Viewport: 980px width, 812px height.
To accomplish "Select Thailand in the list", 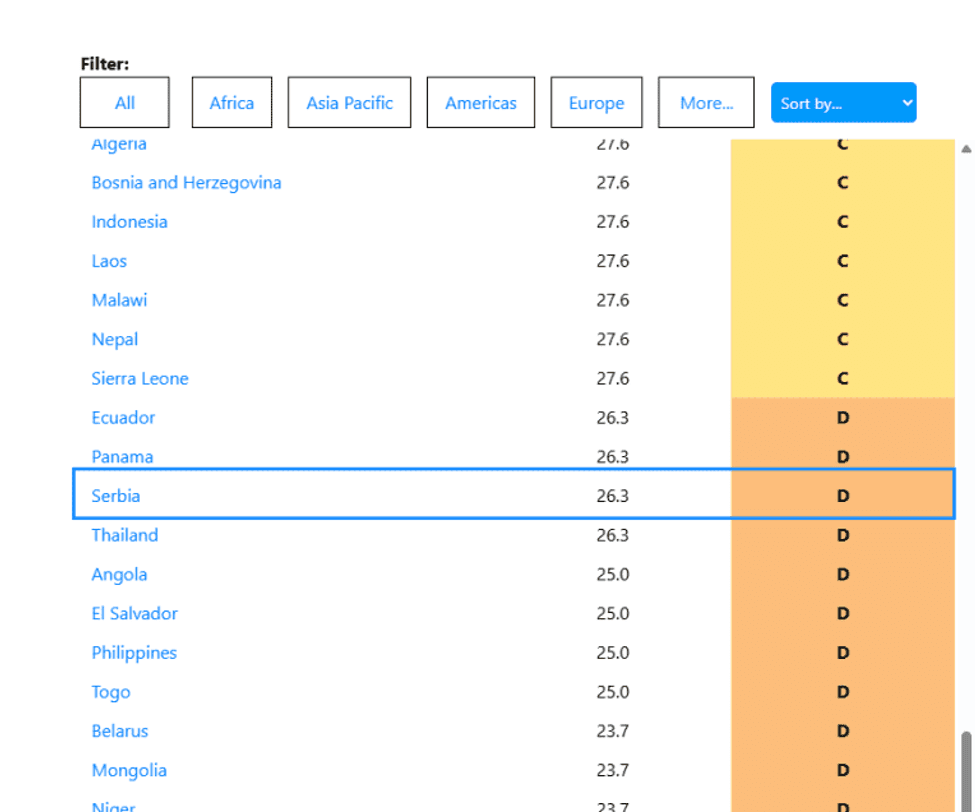I will point(125,535).
